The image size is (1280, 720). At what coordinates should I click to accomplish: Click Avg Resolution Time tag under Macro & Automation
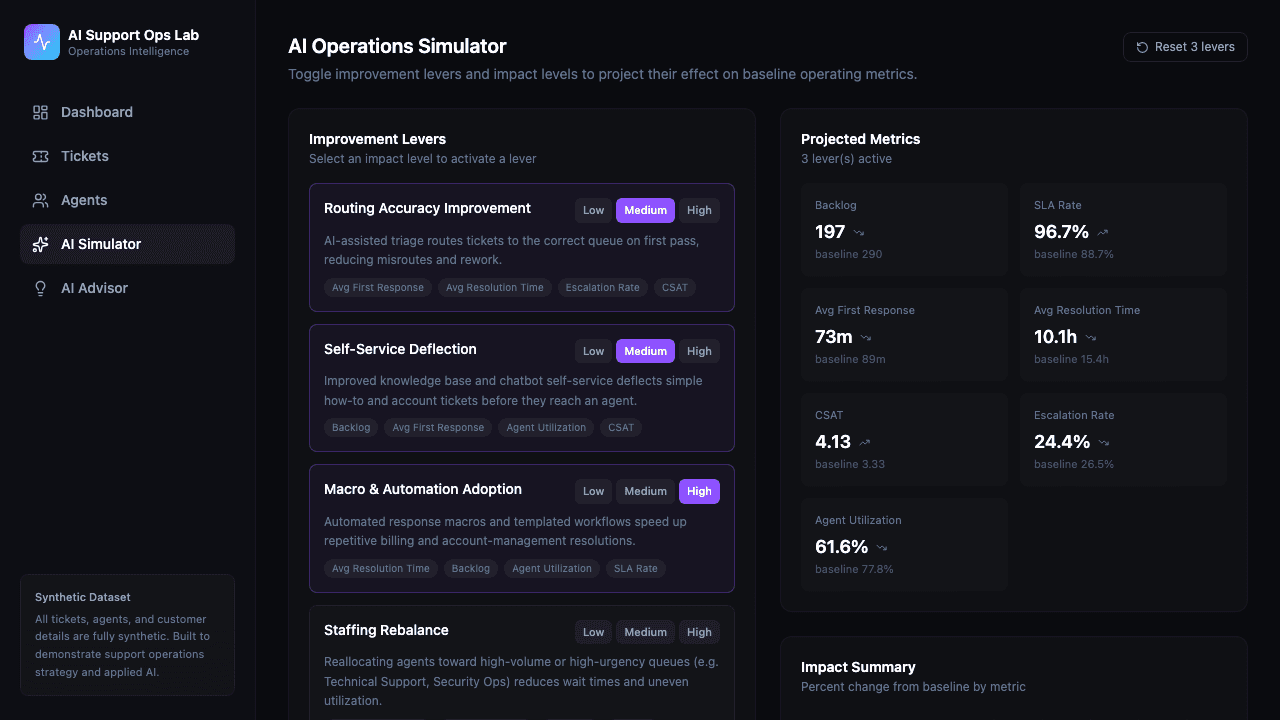tap(382, 568)
